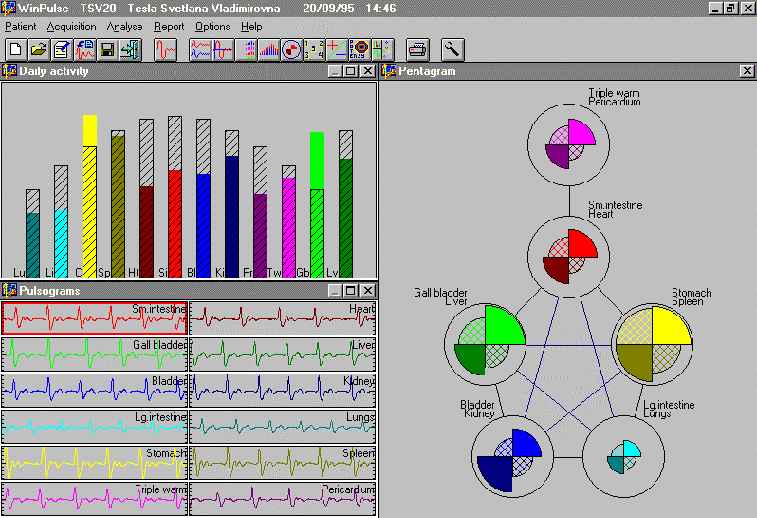
Task: Open the Options menu
Action: (212, 27)
